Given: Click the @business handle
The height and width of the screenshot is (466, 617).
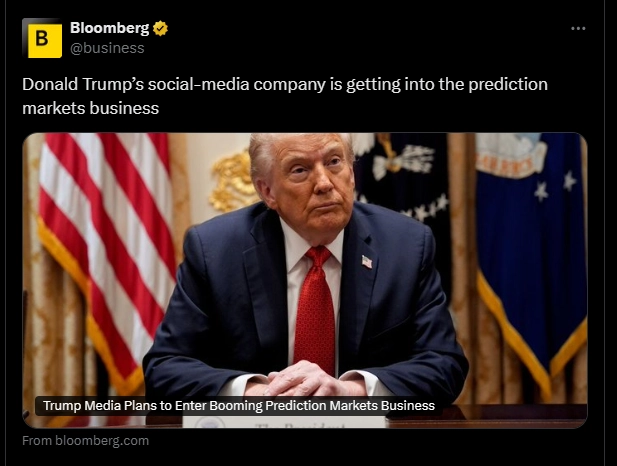Looking at the screenshot, I should pyautogui.click(x=106, y=47).
